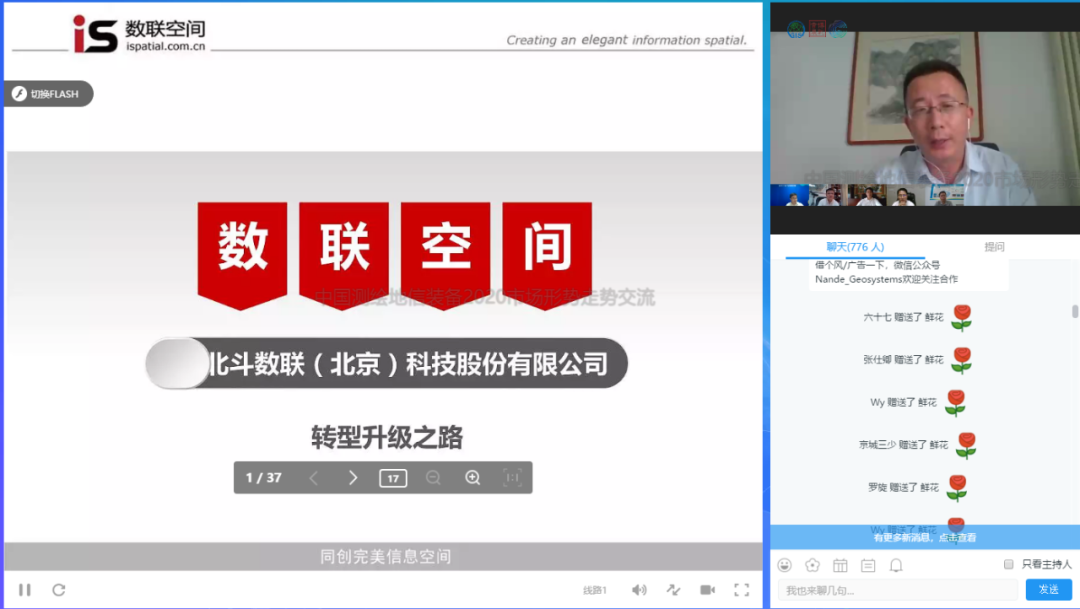Viewport: 1080px width, 609px height.
Task: Click the notification bell icon in chat
Action: point(896,565)
